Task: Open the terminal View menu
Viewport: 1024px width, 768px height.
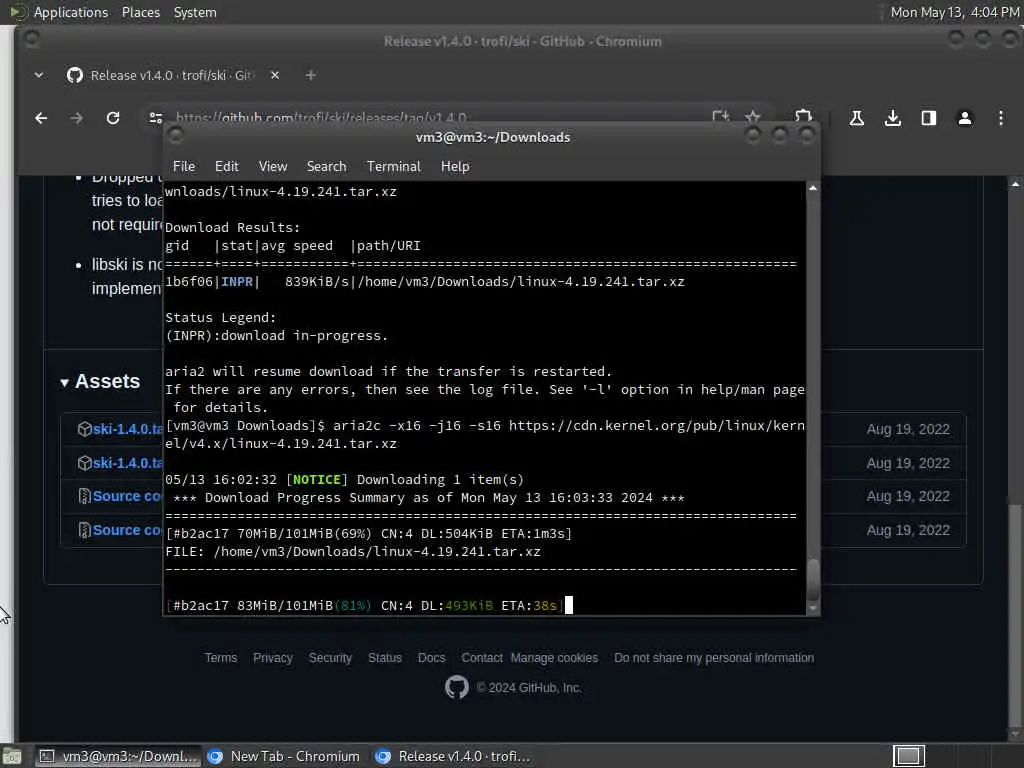Action: 273,167
